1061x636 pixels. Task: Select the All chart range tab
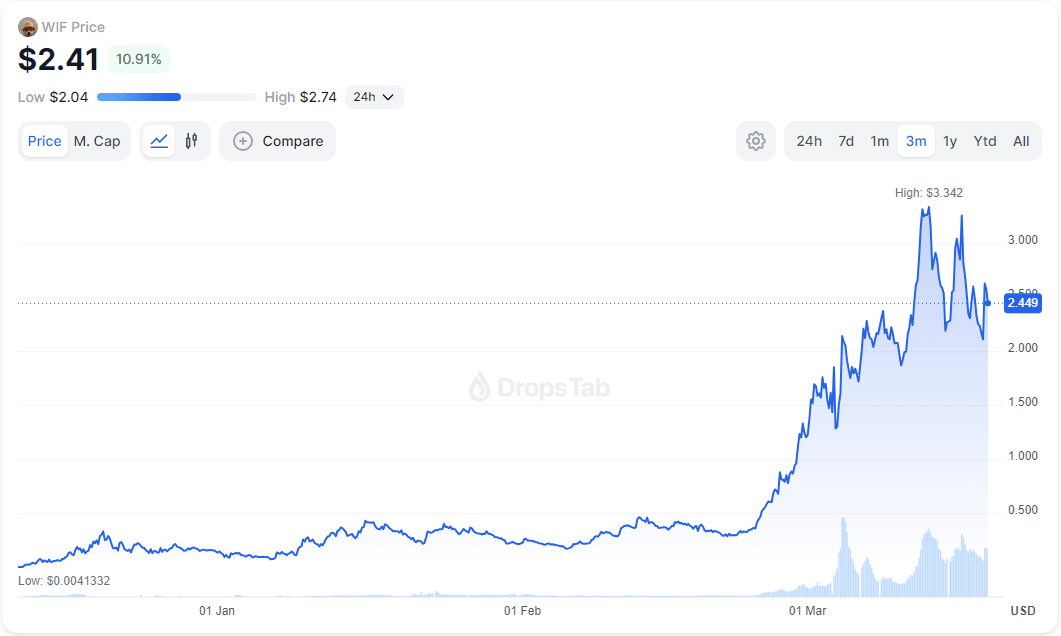(1021, 141)
